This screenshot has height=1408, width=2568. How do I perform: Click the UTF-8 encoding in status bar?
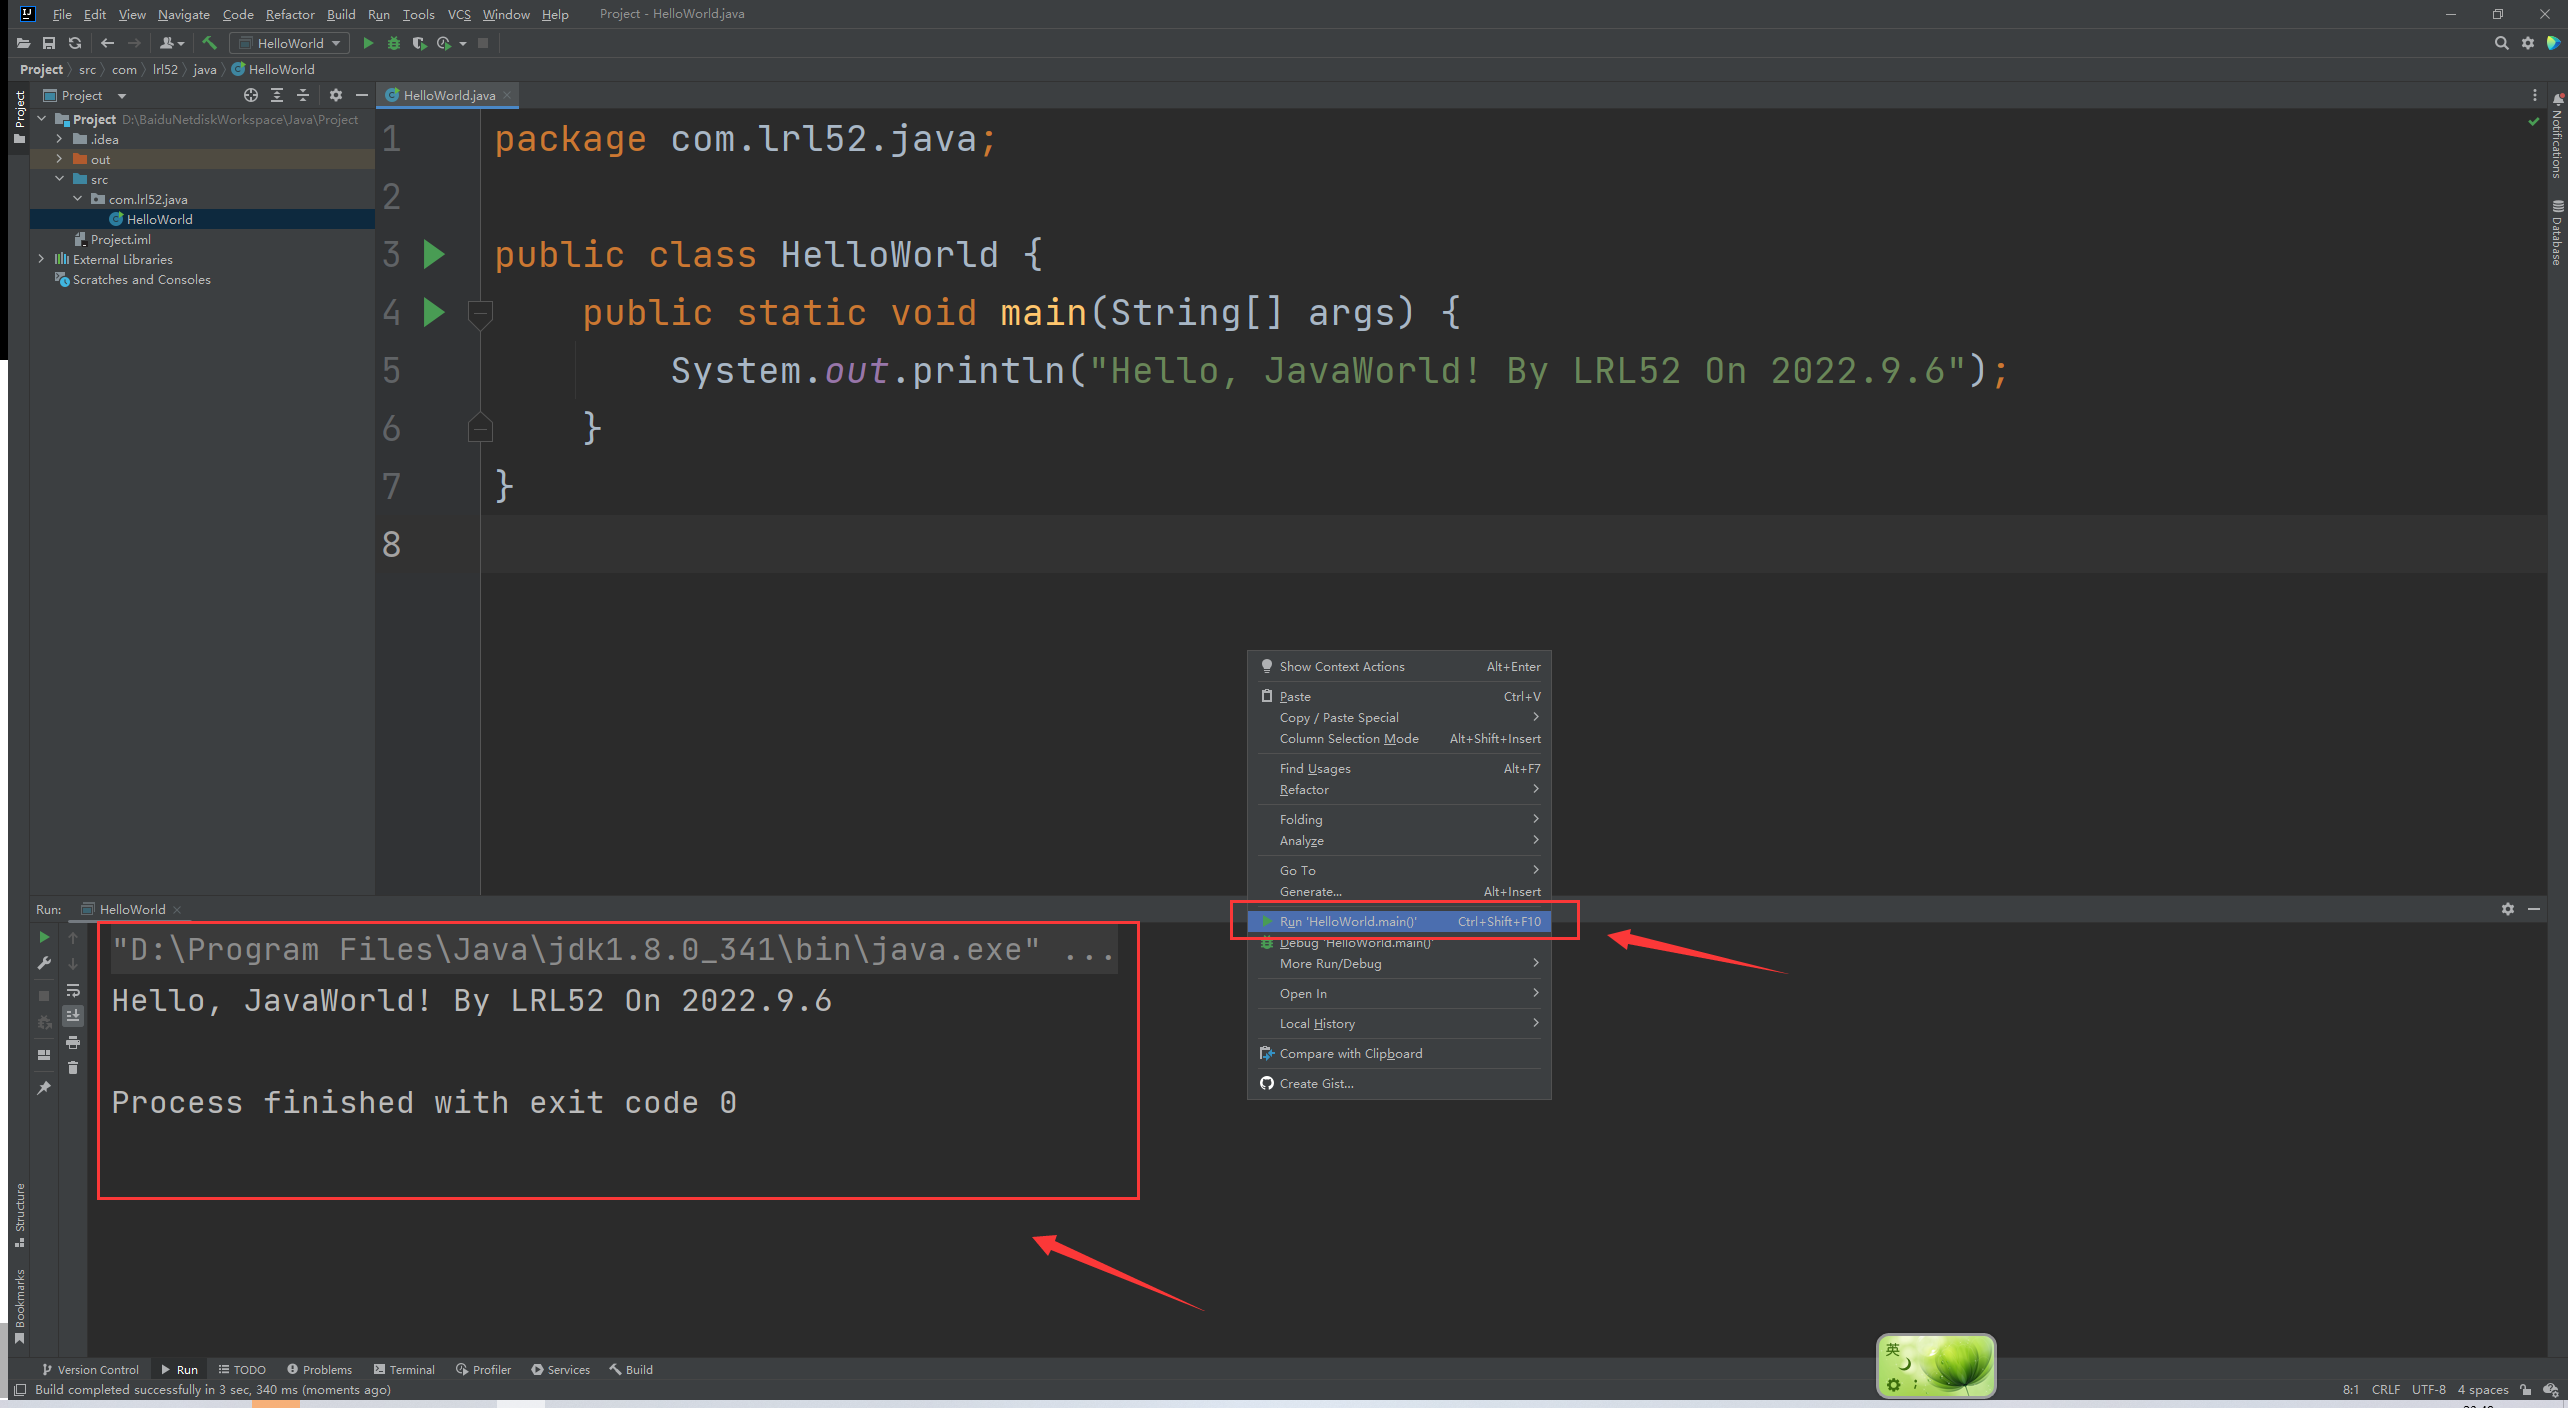[2427, 1389]
